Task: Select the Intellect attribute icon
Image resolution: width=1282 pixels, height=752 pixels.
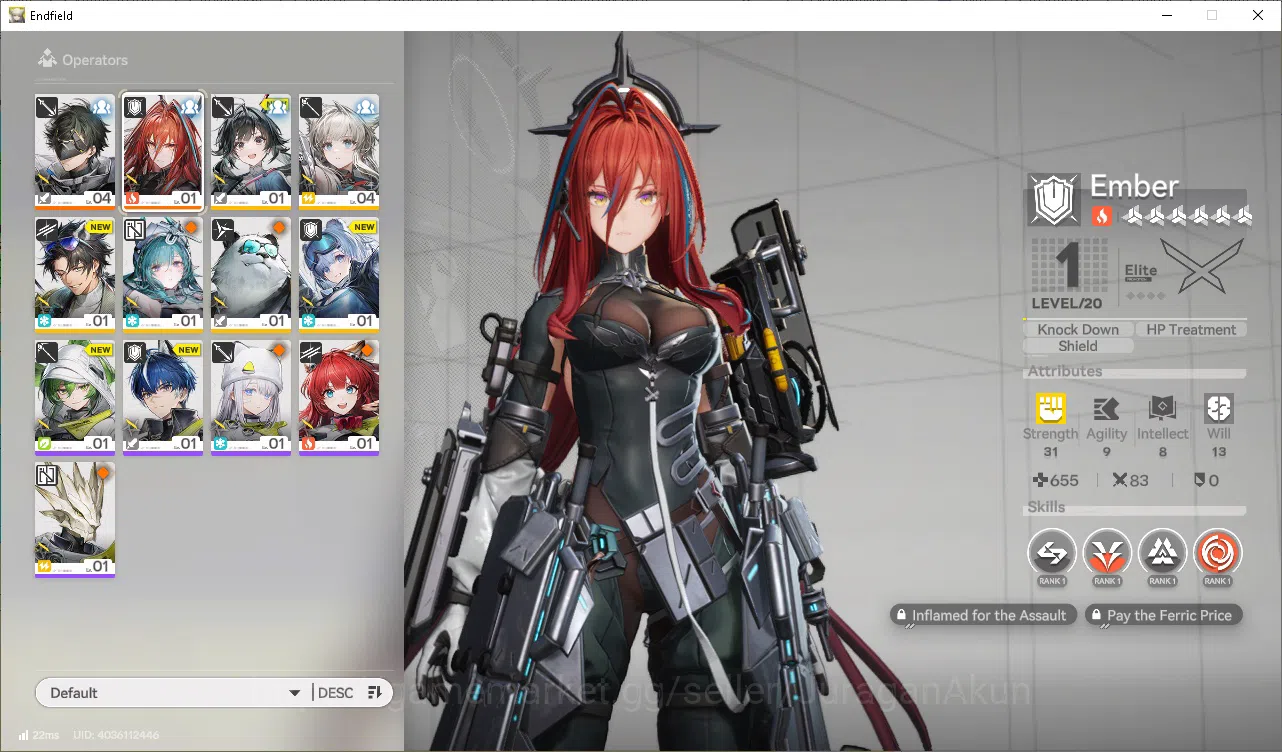Action: pos(1162,408)
